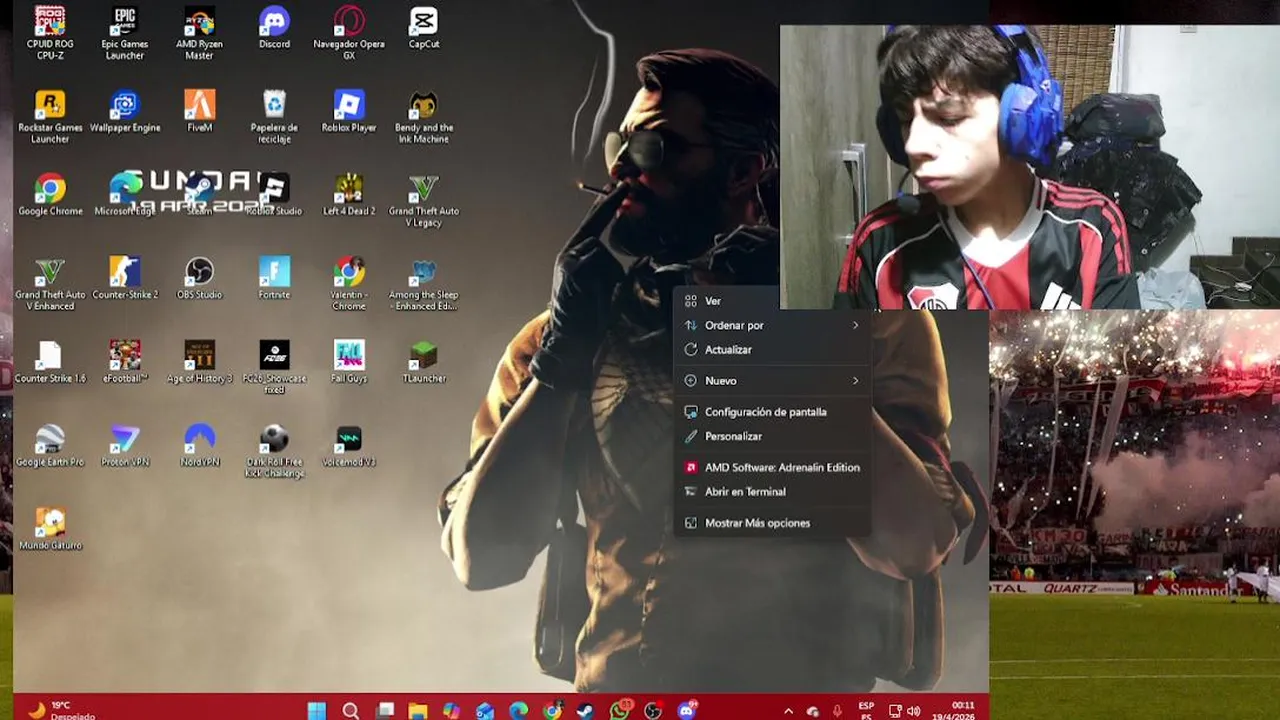The height and width of the screenshot is (720, 1280).
Task: Select Among the Sleep Enhanced Edition icon
Action: tap(424, 284)
